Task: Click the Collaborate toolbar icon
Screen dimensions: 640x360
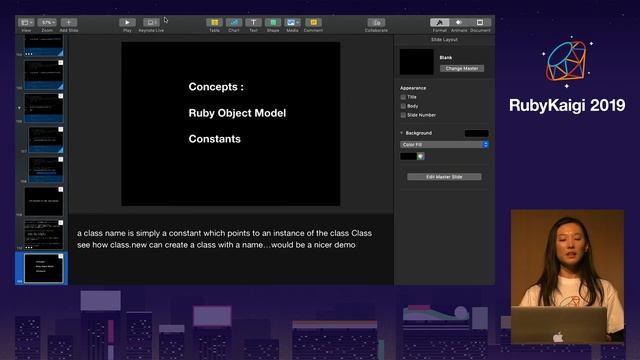Action: (376, 22)
